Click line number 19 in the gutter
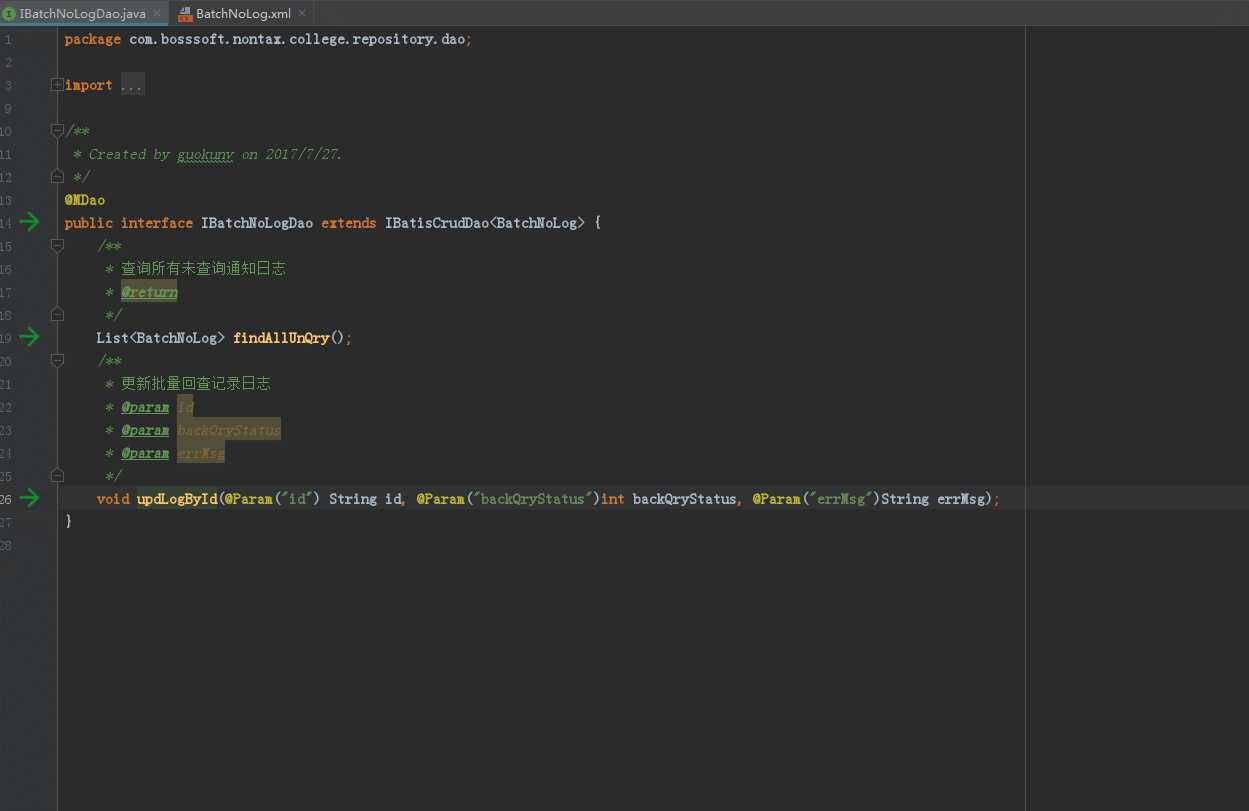Viewport: 1249px width, 811px height. (x=6, y=338)
